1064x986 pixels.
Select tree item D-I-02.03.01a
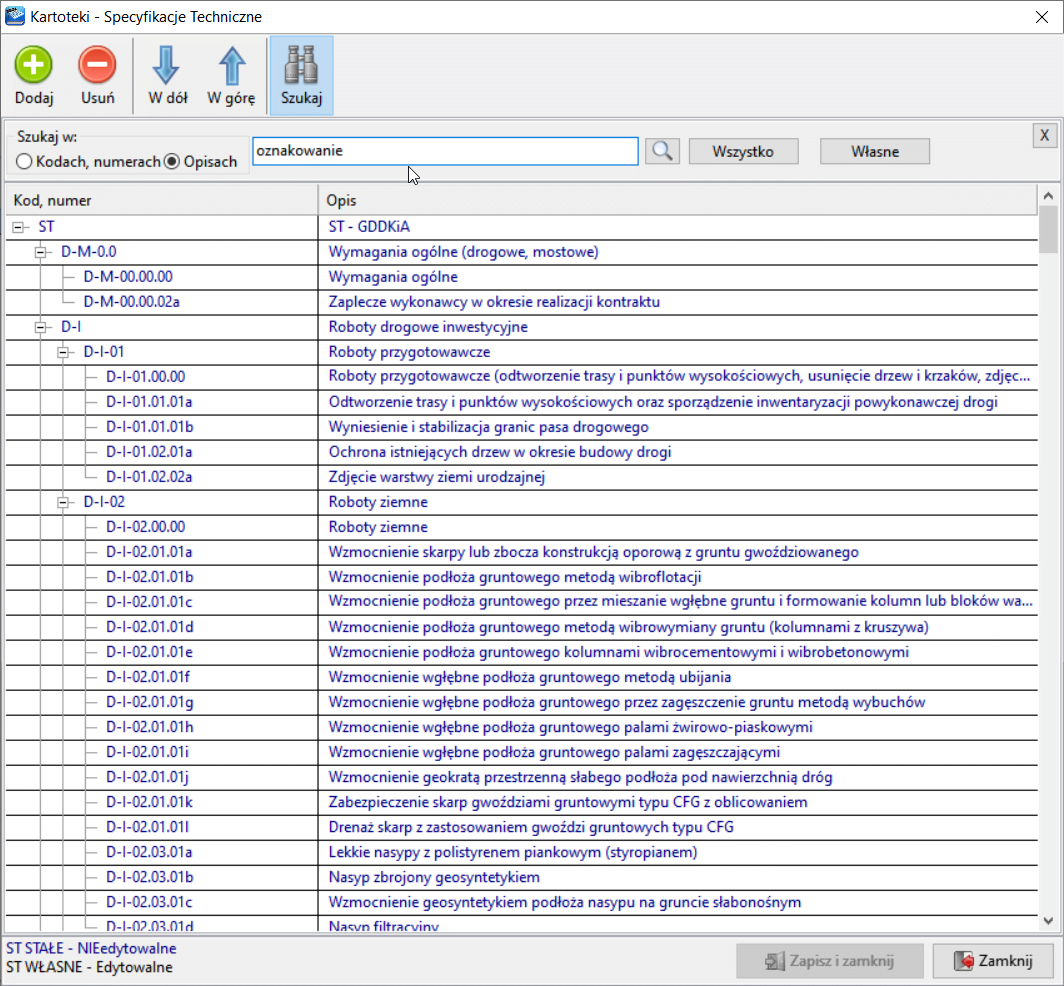pos(149,852)
